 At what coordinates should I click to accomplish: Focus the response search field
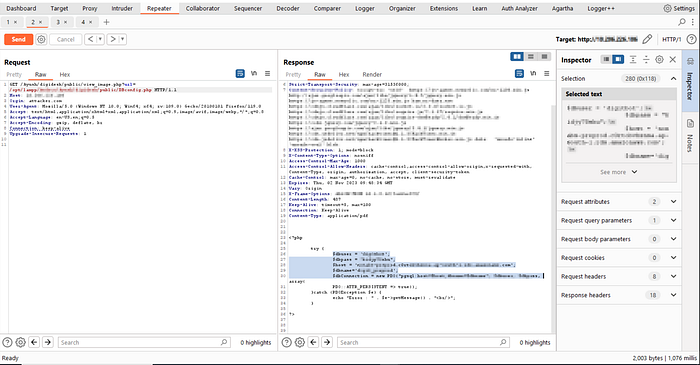423,342
